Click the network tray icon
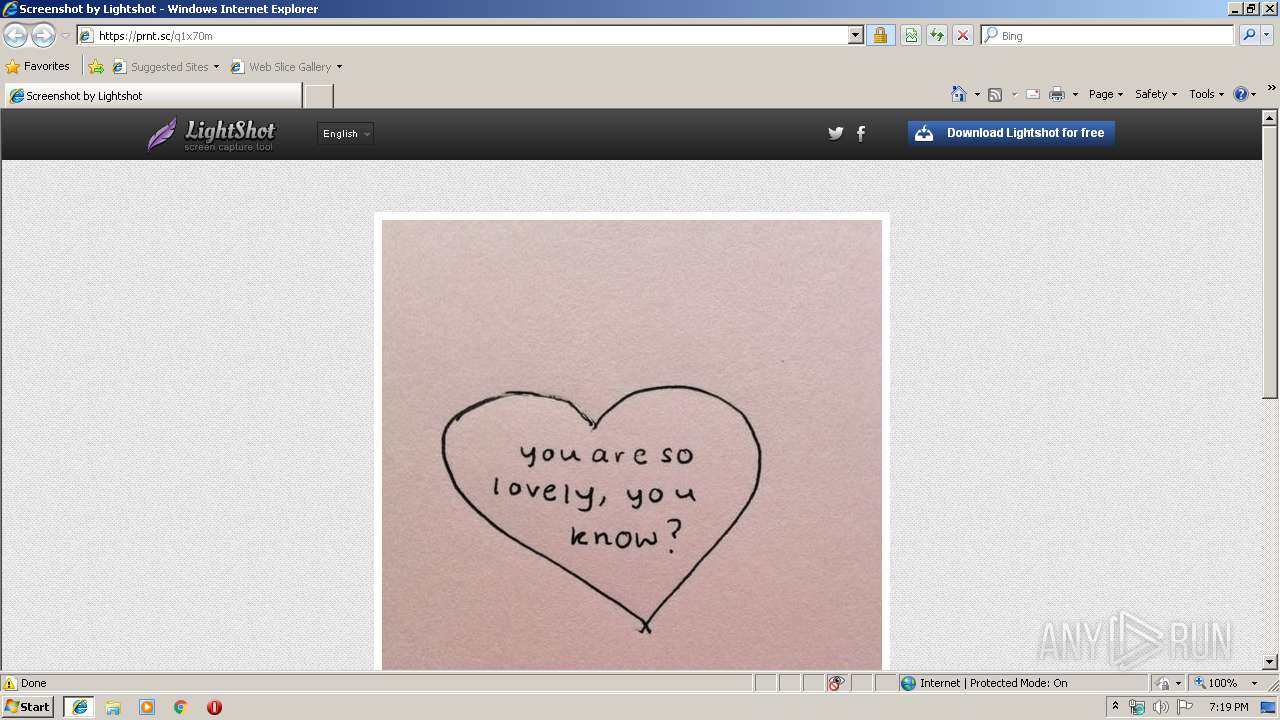This screenshot has width=1280, height=720. click(x=1137, y=707)
